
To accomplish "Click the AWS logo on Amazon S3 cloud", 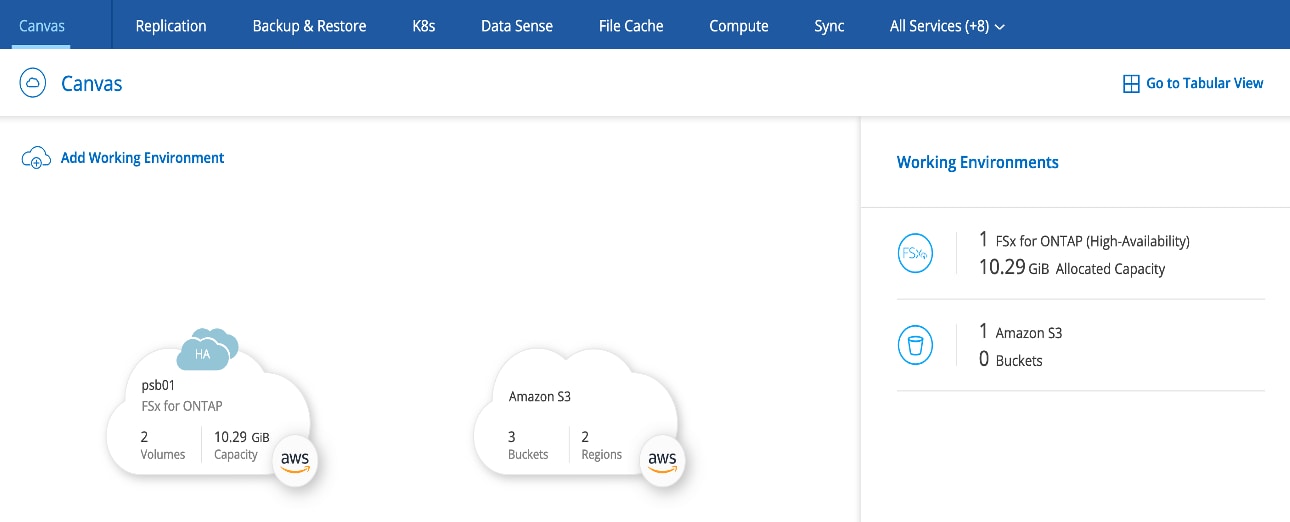I will (662, 460).
